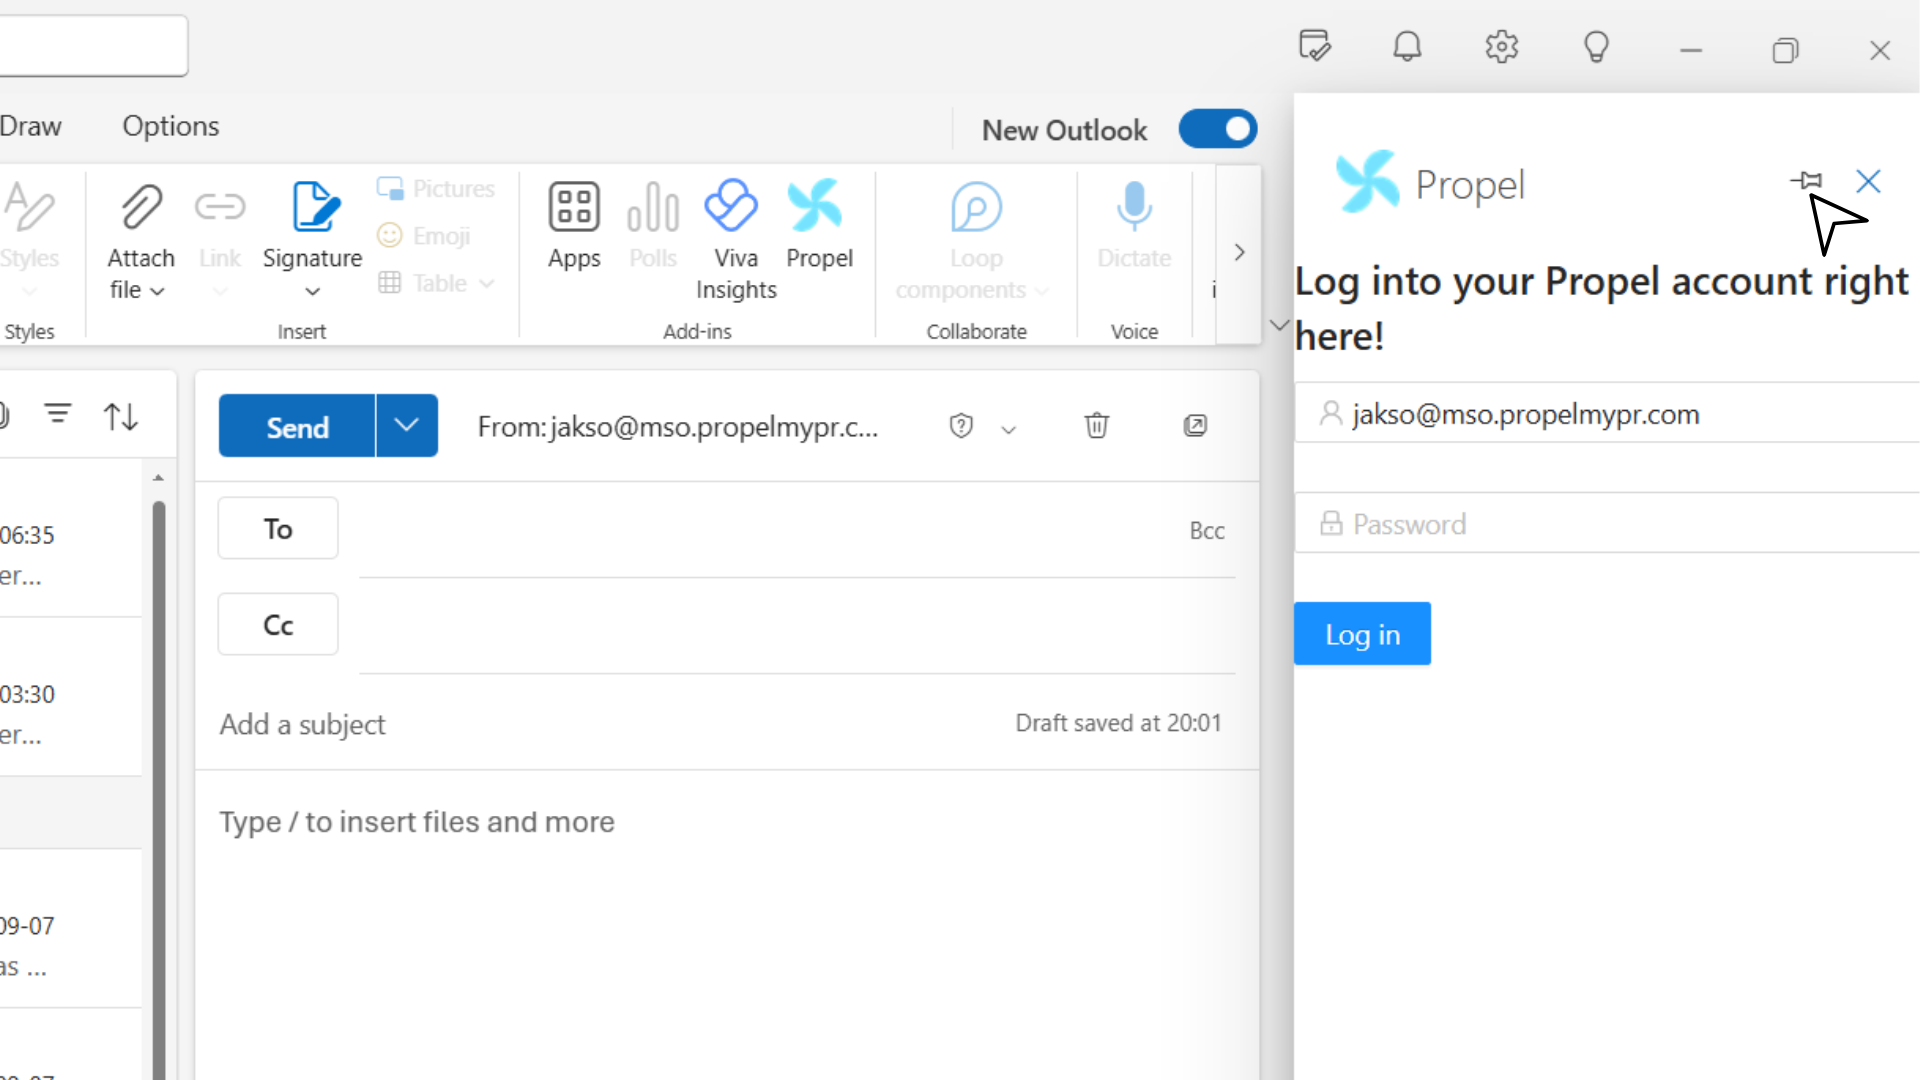Expand the sensitivity options chevron

coord(1008,429)
